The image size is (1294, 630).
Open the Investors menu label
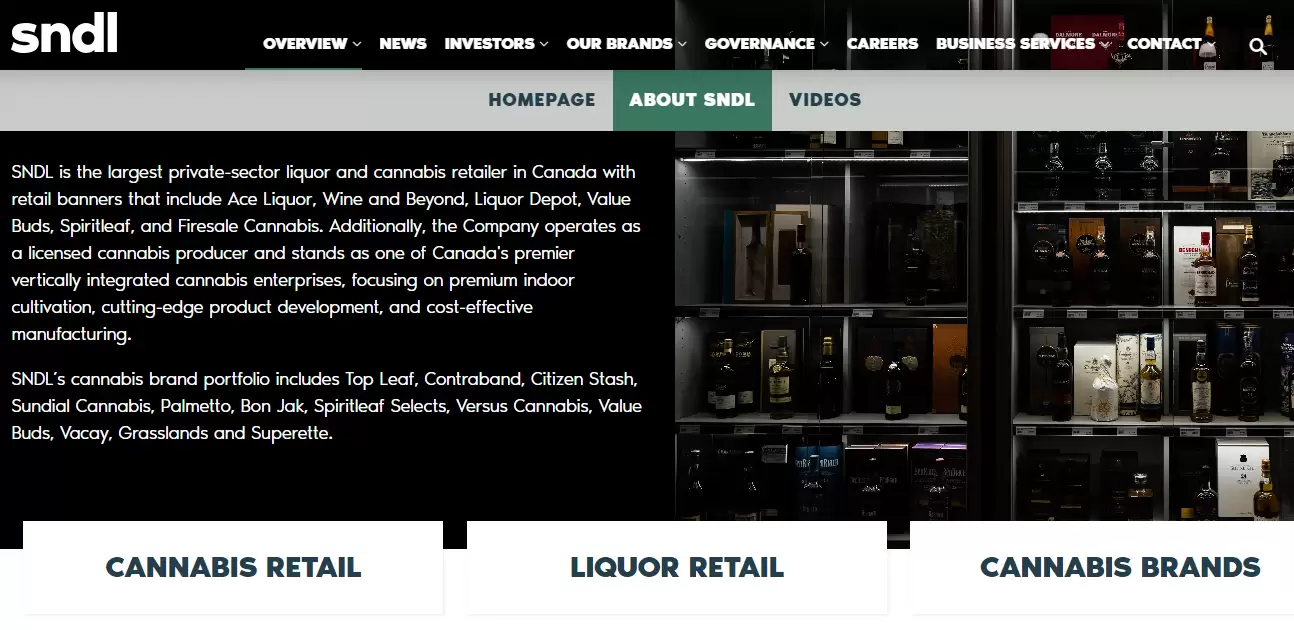point(490,44)
